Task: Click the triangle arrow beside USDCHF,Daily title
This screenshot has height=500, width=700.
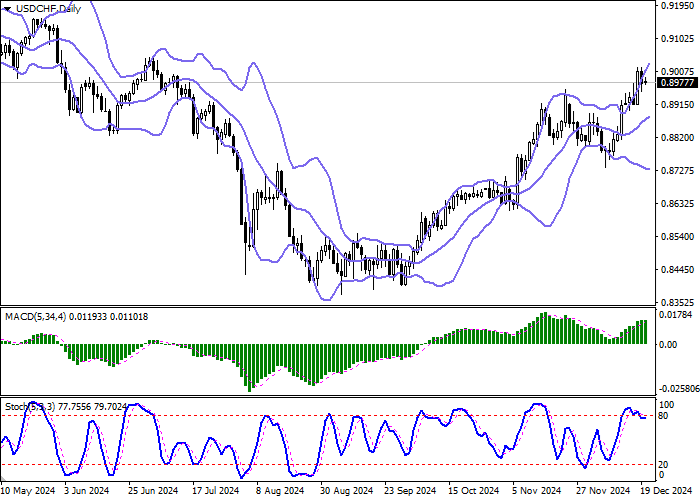Action: coord(7,8)
